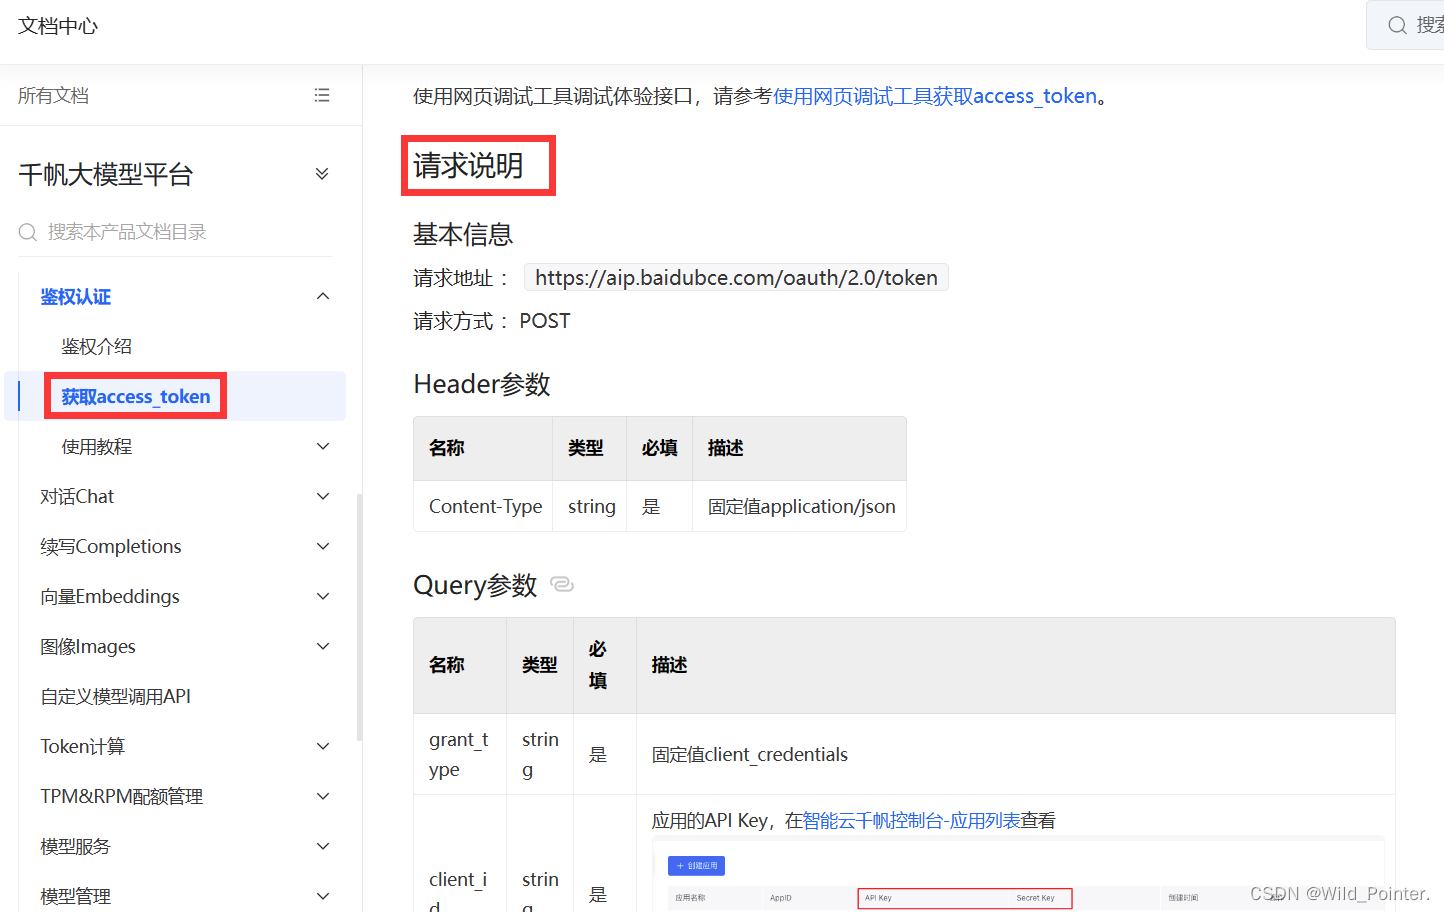
Task: Open link 使用网页调试工具获取access_token
Action: pyautogui.click(x=935, y=96)
